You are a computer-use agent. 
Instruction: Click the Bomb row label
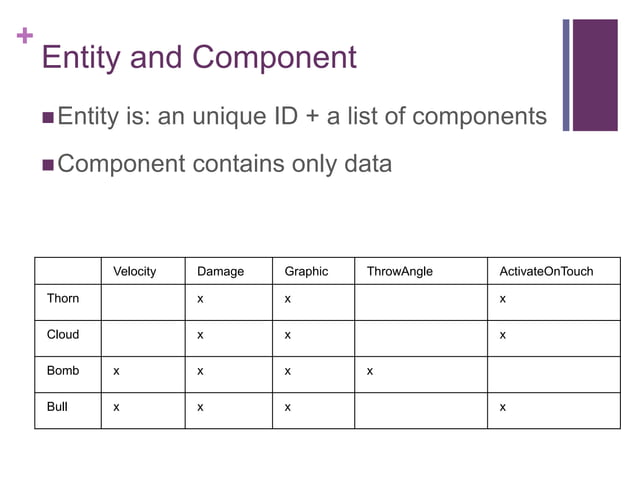(63, 371)
